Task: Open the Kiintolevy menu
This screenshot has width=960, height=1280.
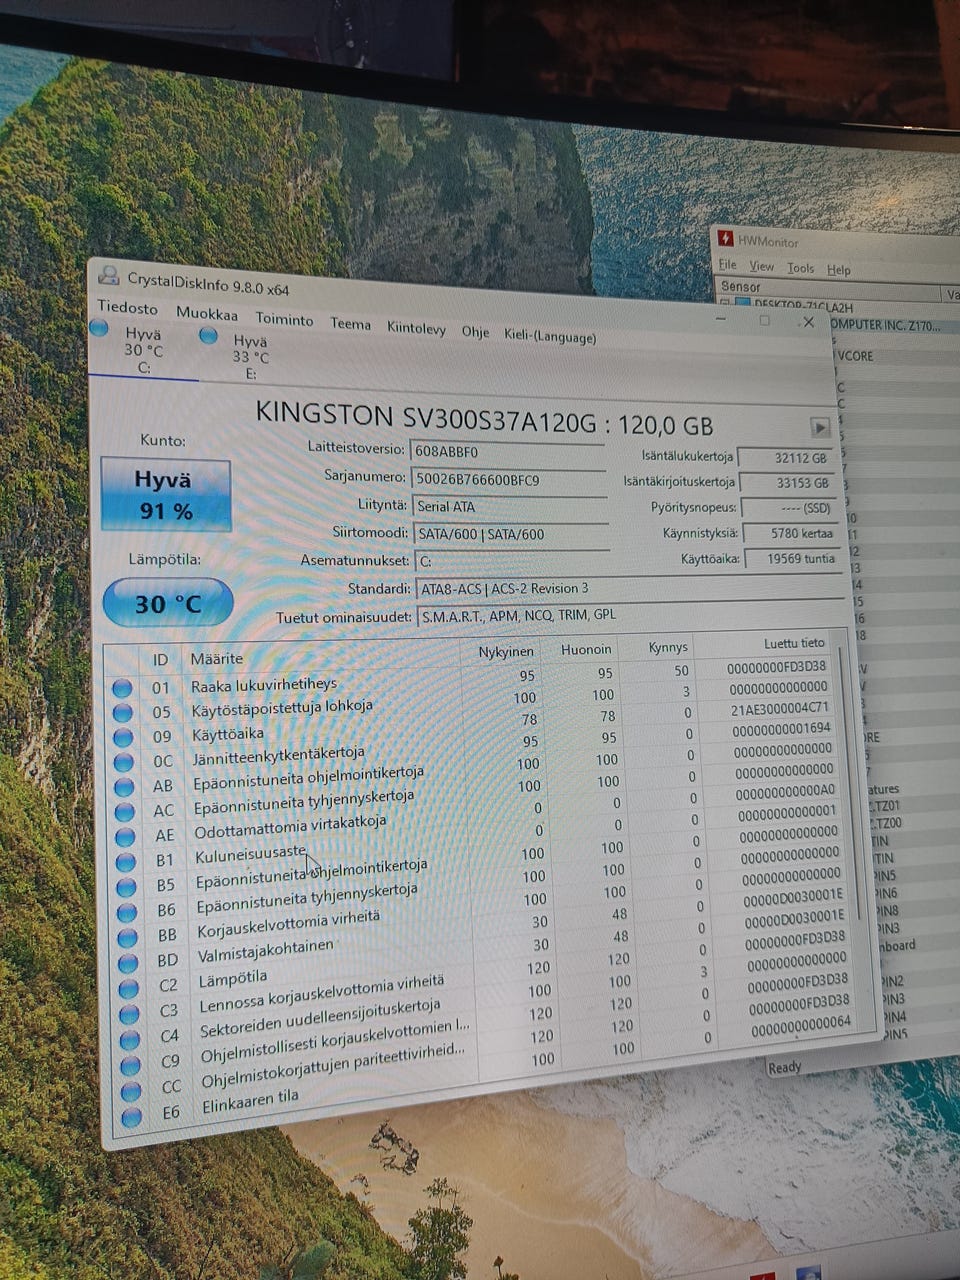Action: pos(416,328)
